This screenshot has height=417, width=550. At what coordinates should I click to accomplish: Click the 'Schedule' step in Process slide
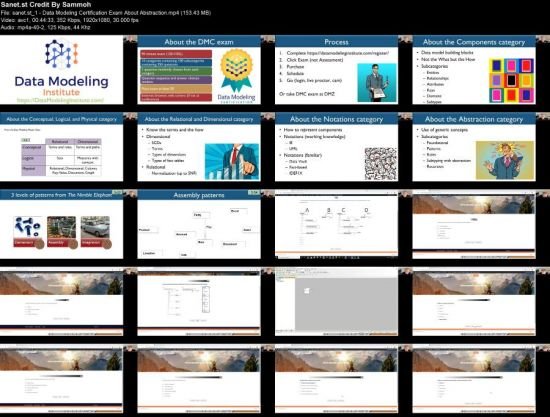click(295, 74)
